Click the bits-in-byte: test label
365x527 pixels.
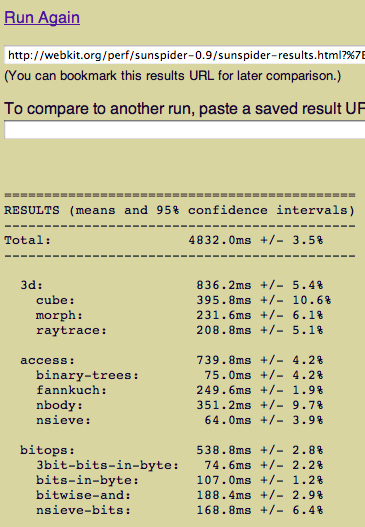coord(87,480)
